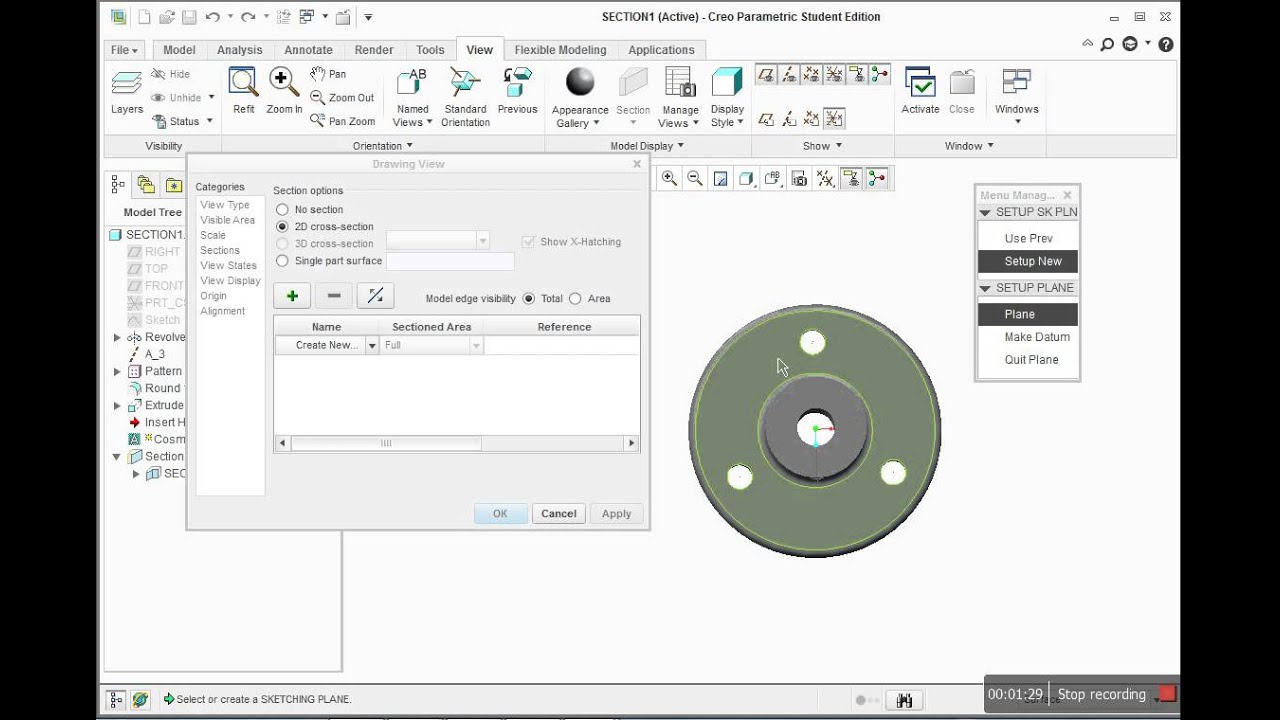Click the green plus add-section button
Image resolution: width=1280 pixels, height=720 pixels.
pyautogui.click(x=292, y=296)
